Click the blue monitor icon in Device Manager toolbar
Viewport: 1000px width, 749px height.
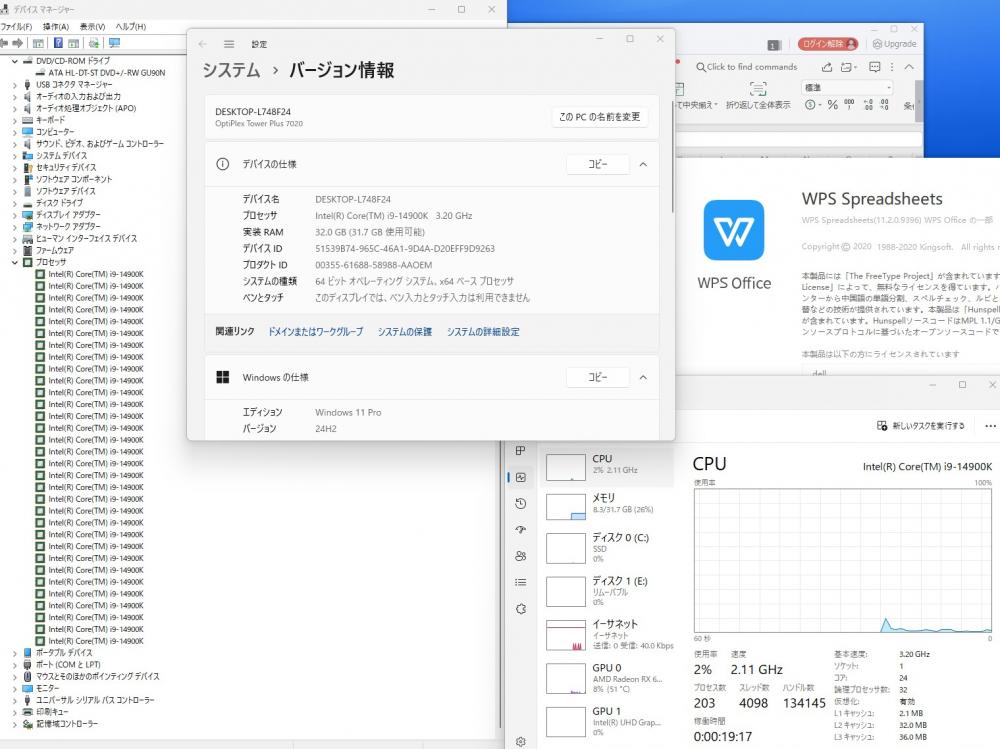coord(114,43)
